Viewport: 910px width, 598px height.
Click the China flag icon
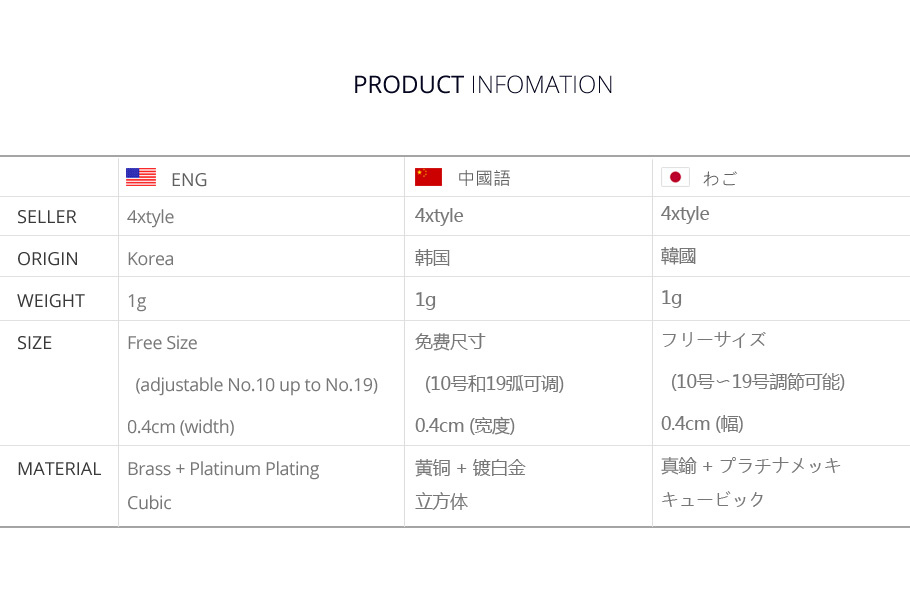[428, 177]
